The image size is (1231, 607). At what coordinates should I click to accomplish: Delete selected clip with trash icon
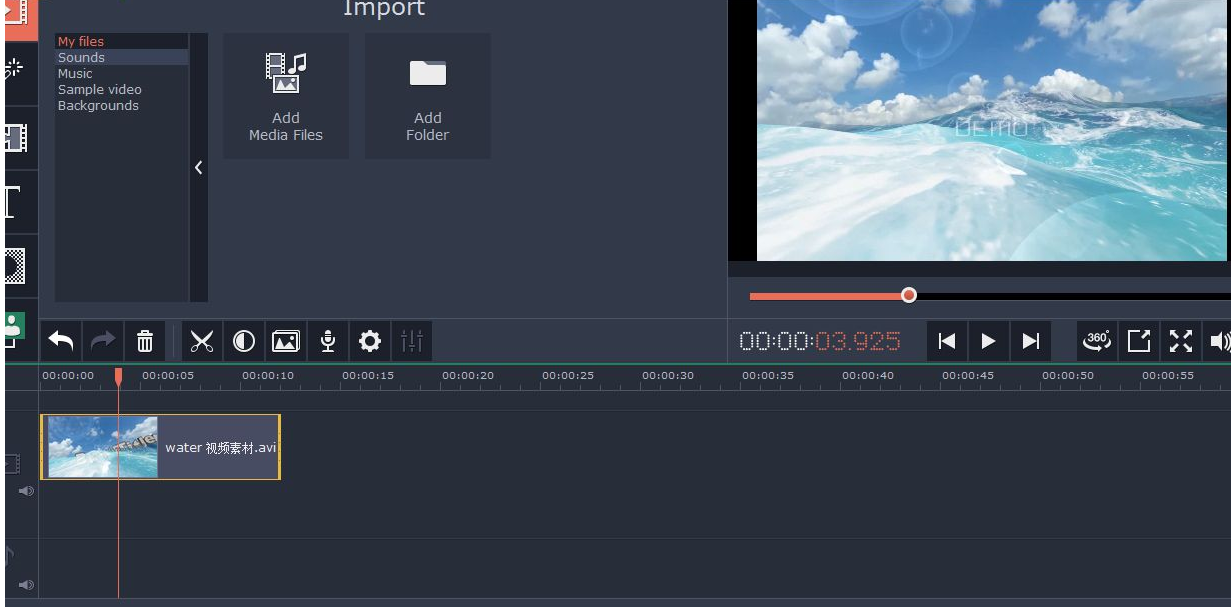(x=145, y=342)
